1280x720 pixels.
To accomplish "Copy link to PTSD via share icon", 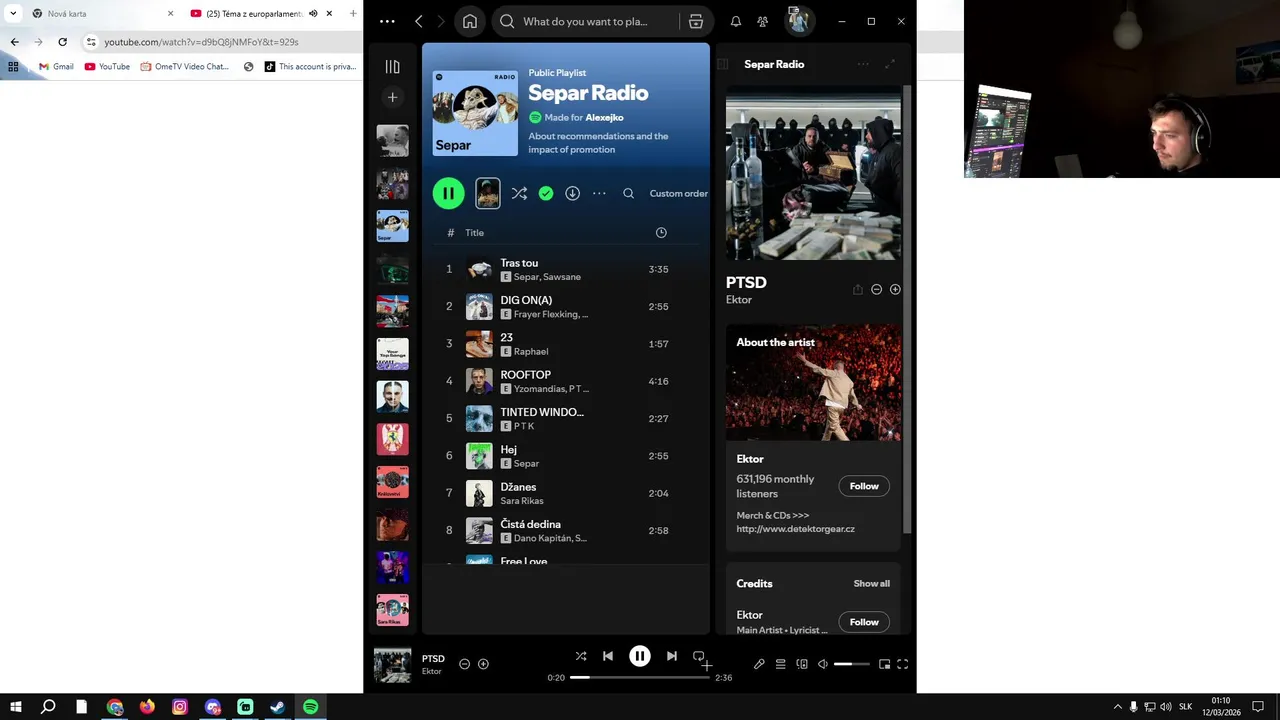I will click(857, 289).
